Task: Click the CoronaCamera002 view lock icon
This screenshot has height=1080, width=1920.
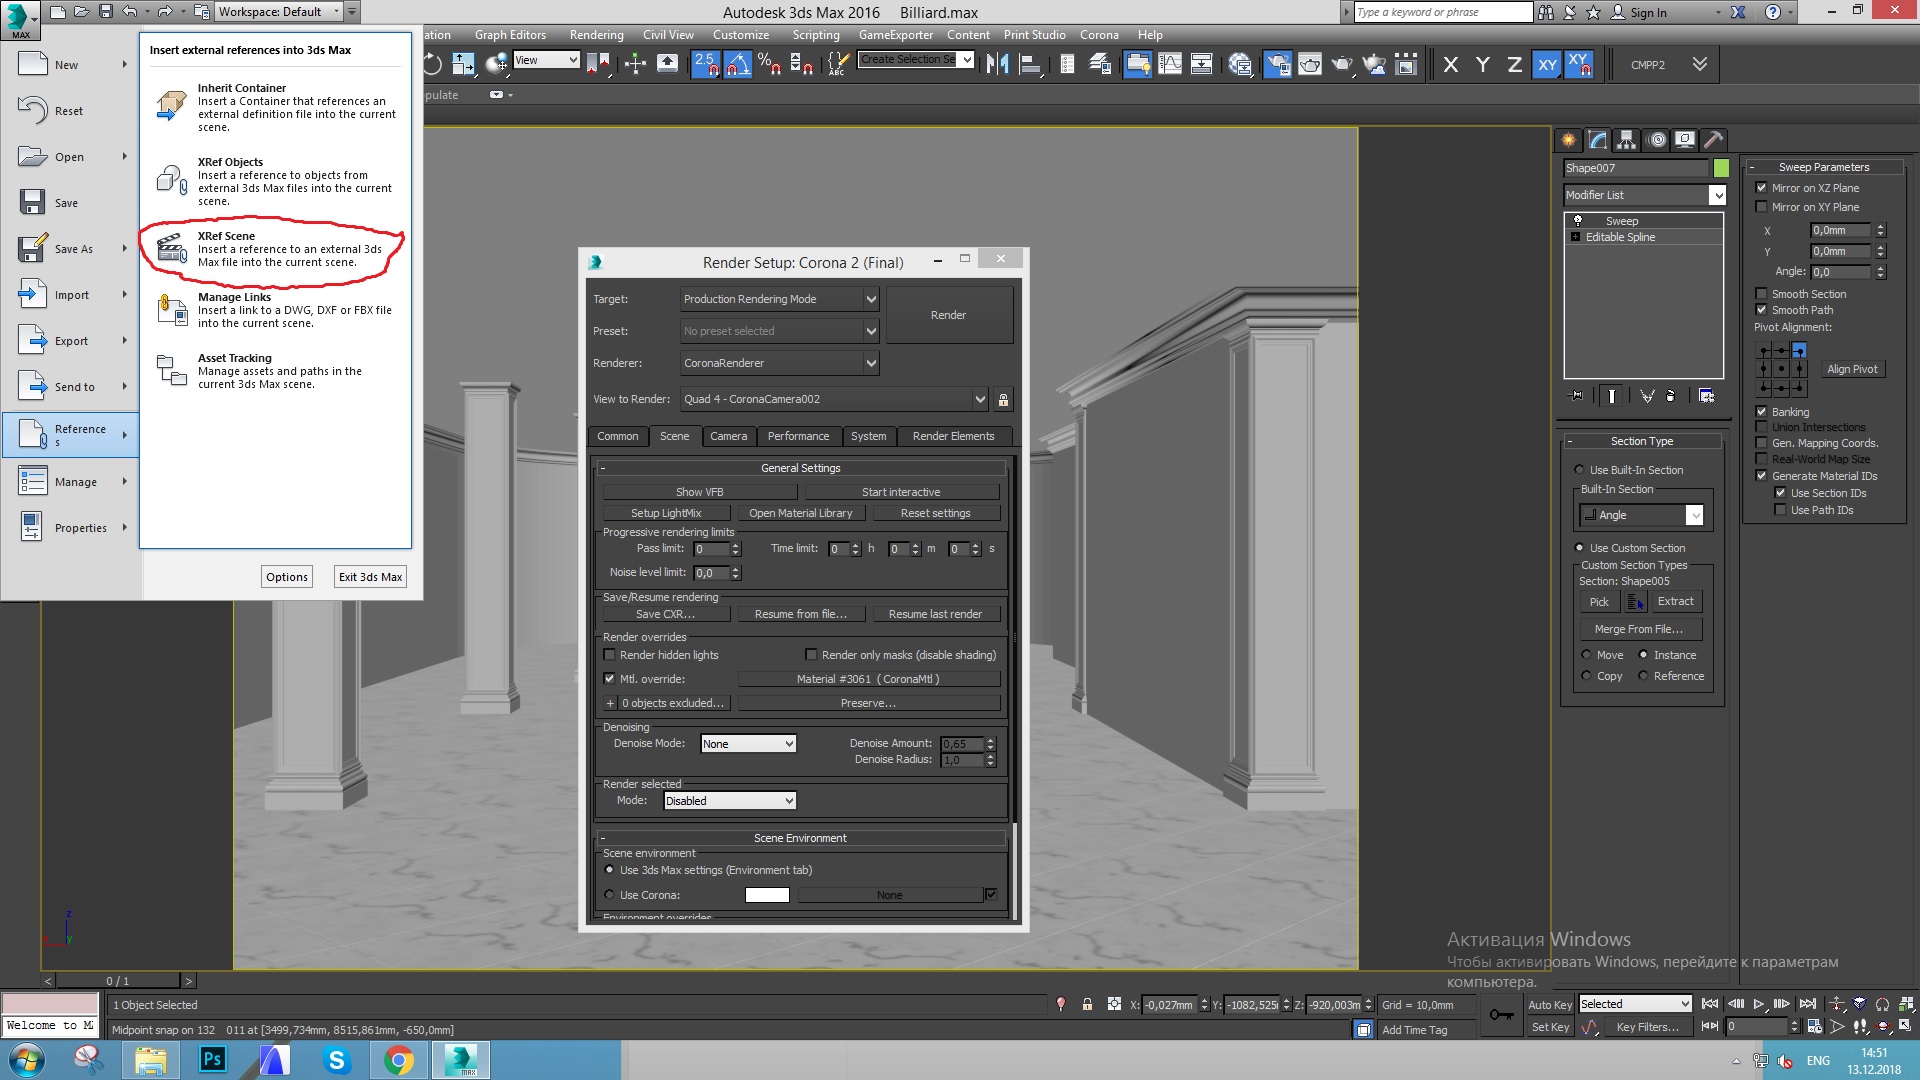Action: pyautogui.click(x=1004, y=398)
